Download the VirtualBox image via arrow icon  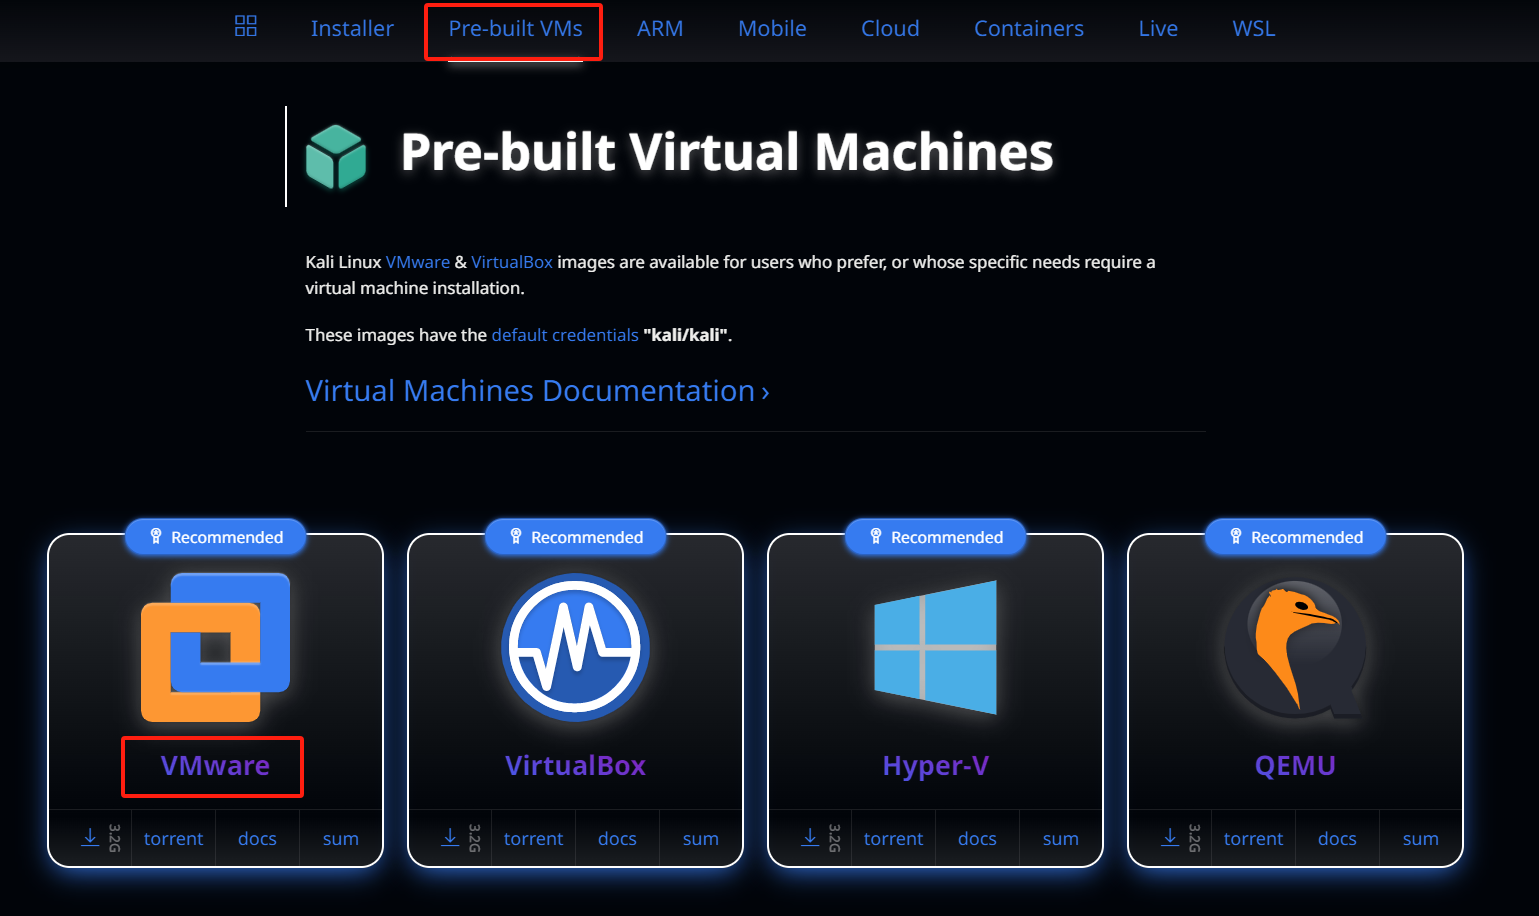point(450,837)
